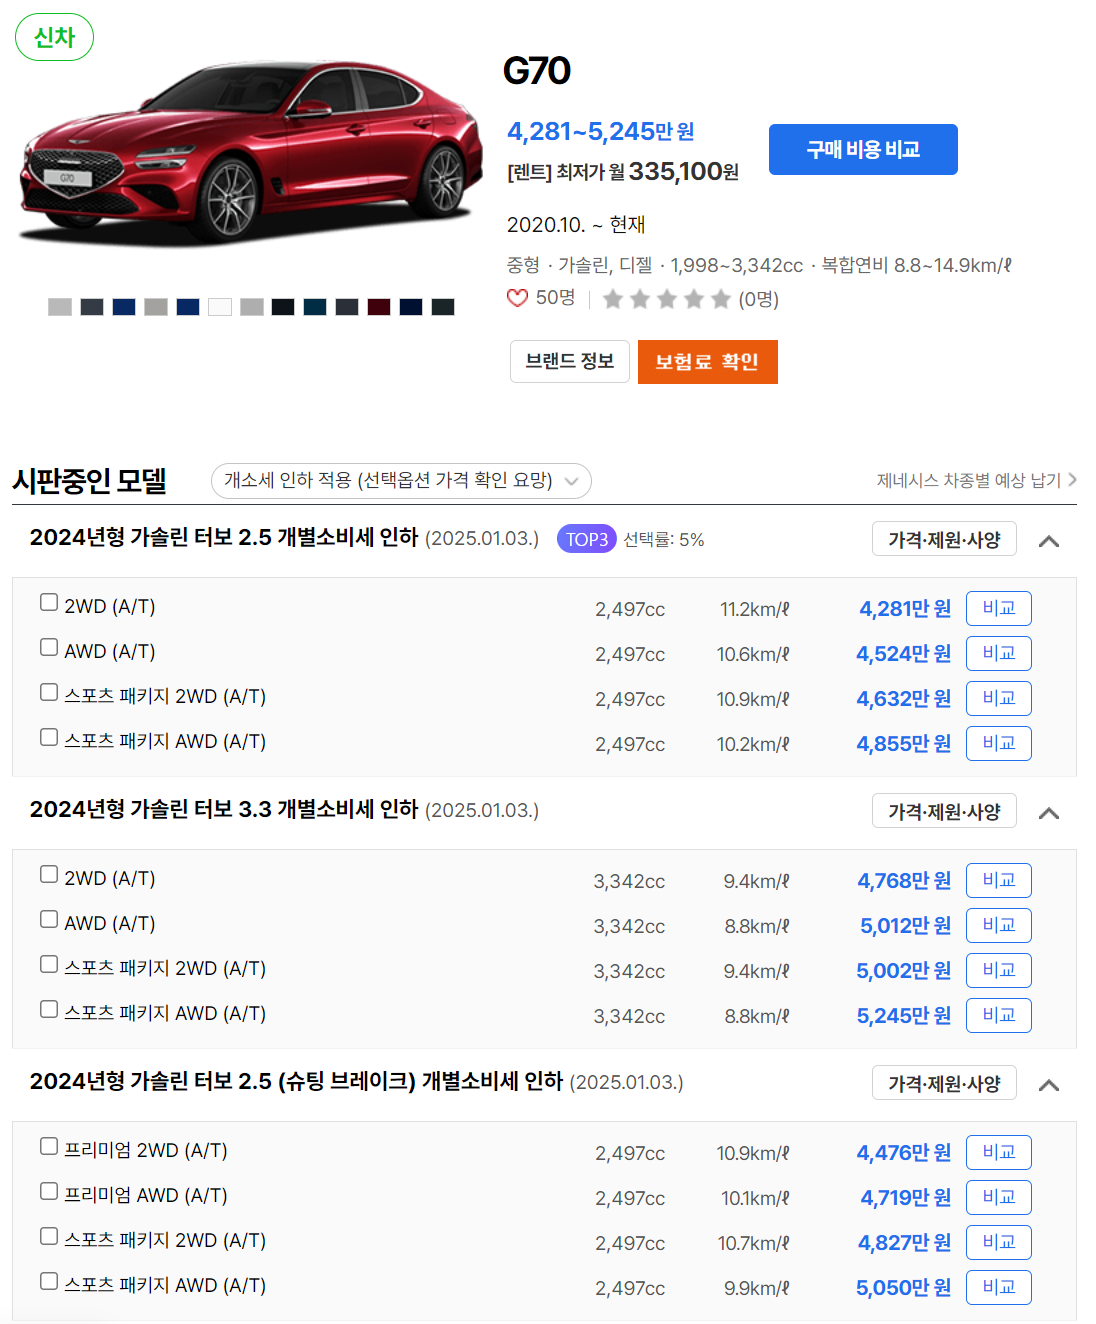1096x1324 pixels.
Task: Click the 선택률: 5% label
Action: [x=664, y=540]
